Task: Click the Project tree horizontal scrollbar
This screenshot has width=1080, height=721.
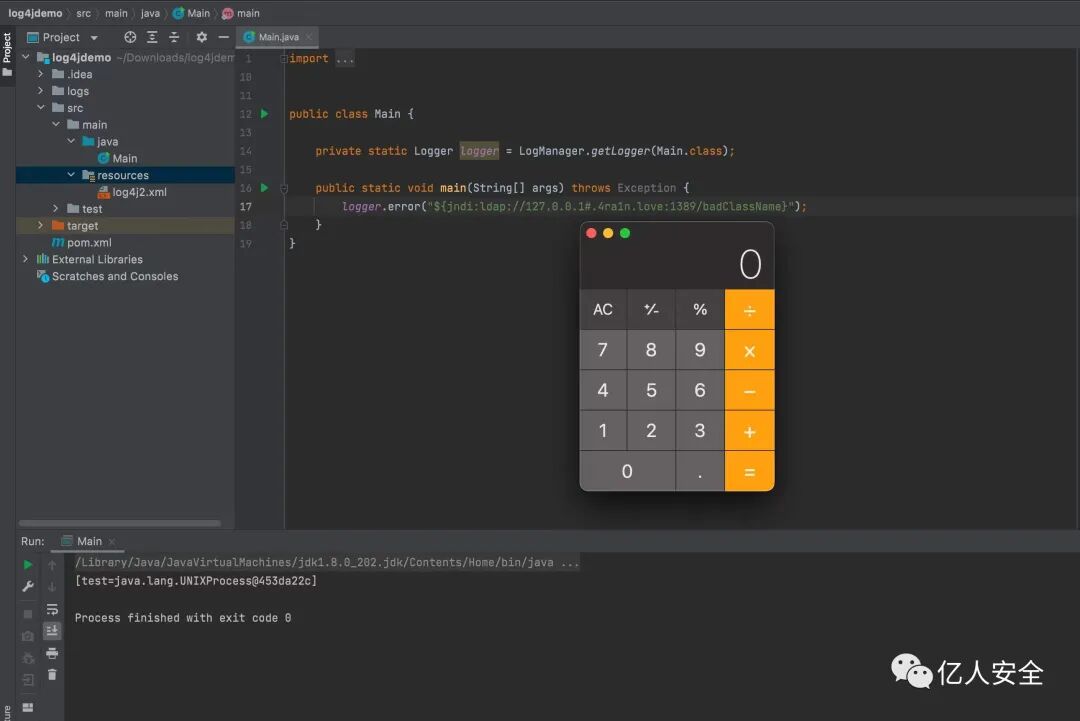Action: click(x=120, y=523)
